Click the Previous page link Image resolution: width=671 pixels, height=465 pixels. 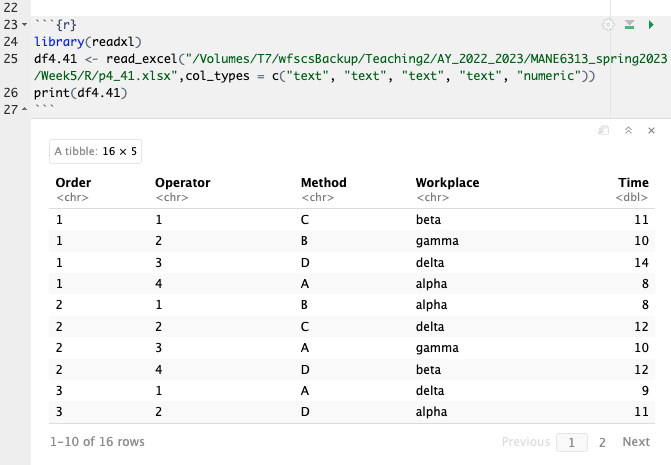(x=525, y=442)
